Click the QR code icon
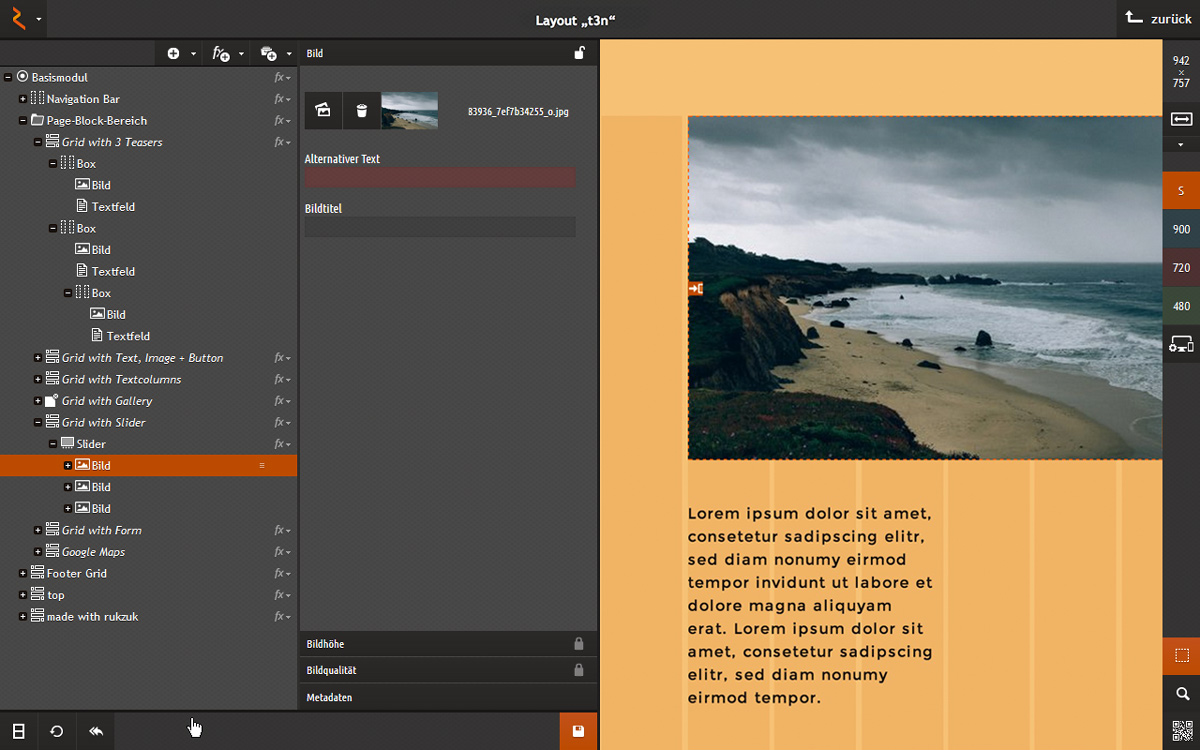This screenshot has width=1200, height=750. [x=1181, y=731]
